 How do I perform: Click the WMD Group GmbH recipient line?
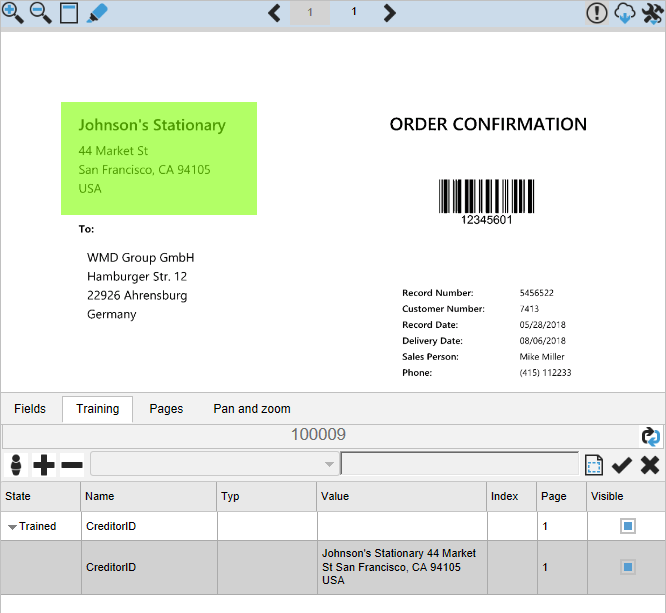[141, 257]
